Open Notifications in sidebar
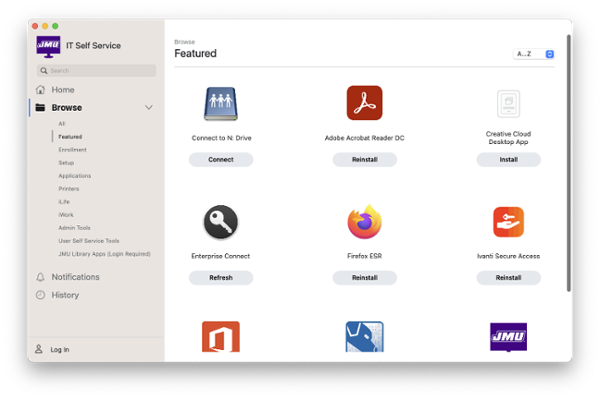The width and height of the screenshot is (600, 399). click(75, 277)
